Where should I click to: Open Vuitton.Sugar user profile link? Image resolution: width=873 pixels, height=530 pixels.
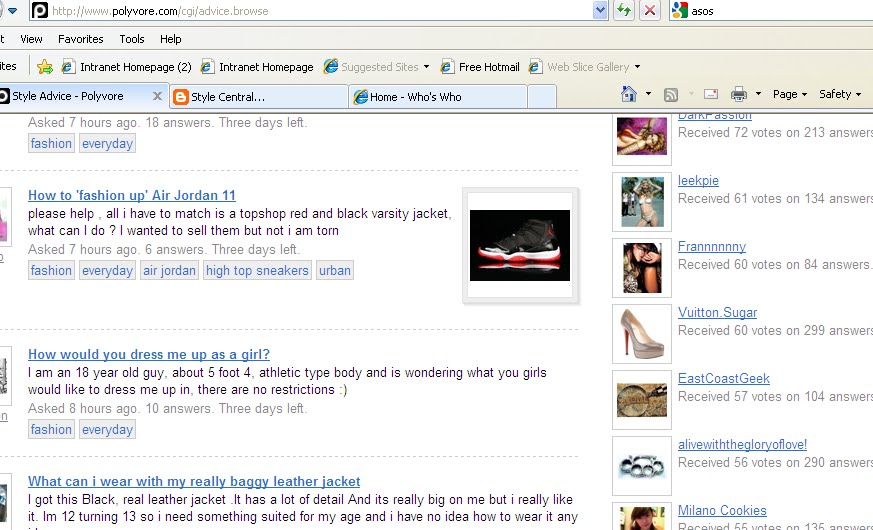pyautogui.click(x=717, y=313)
